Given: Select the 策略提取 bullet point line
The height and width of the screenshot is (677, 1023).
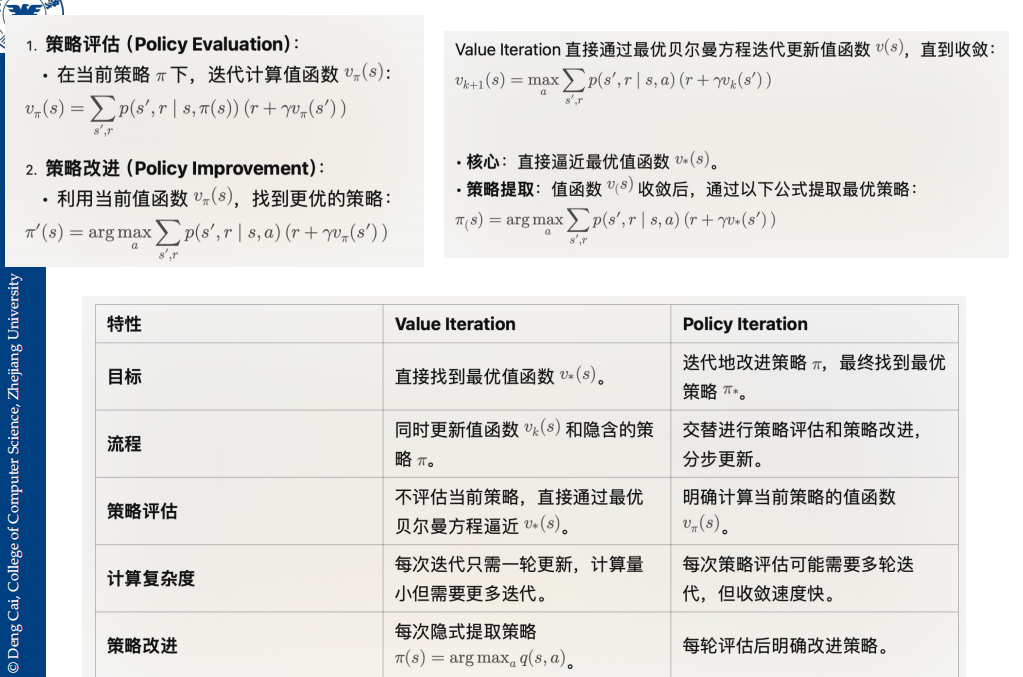Looking at the screenshot, I should (x=687, y=189).
